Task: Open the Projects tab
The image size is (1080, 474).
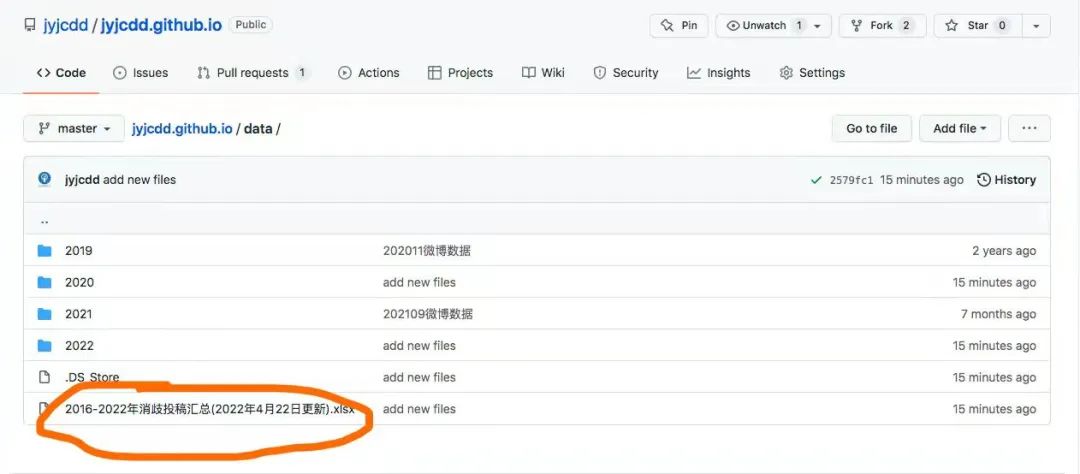Action: pyautogui.click(x=460, y=72)
